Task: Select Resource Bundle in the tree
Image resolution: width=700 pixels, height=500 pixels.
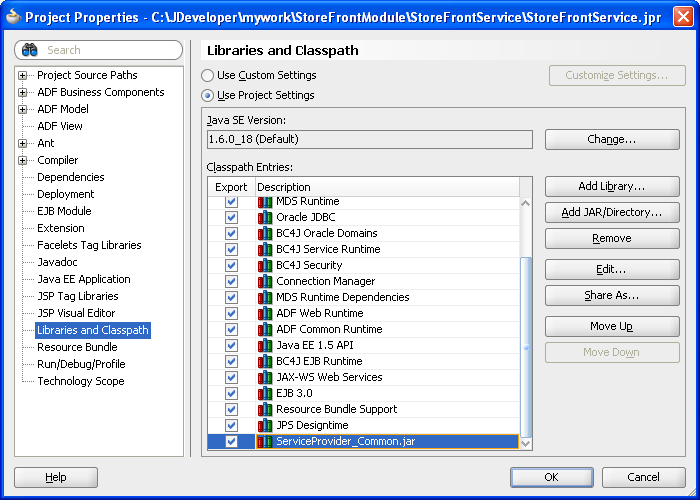Action: pos(77,347)
